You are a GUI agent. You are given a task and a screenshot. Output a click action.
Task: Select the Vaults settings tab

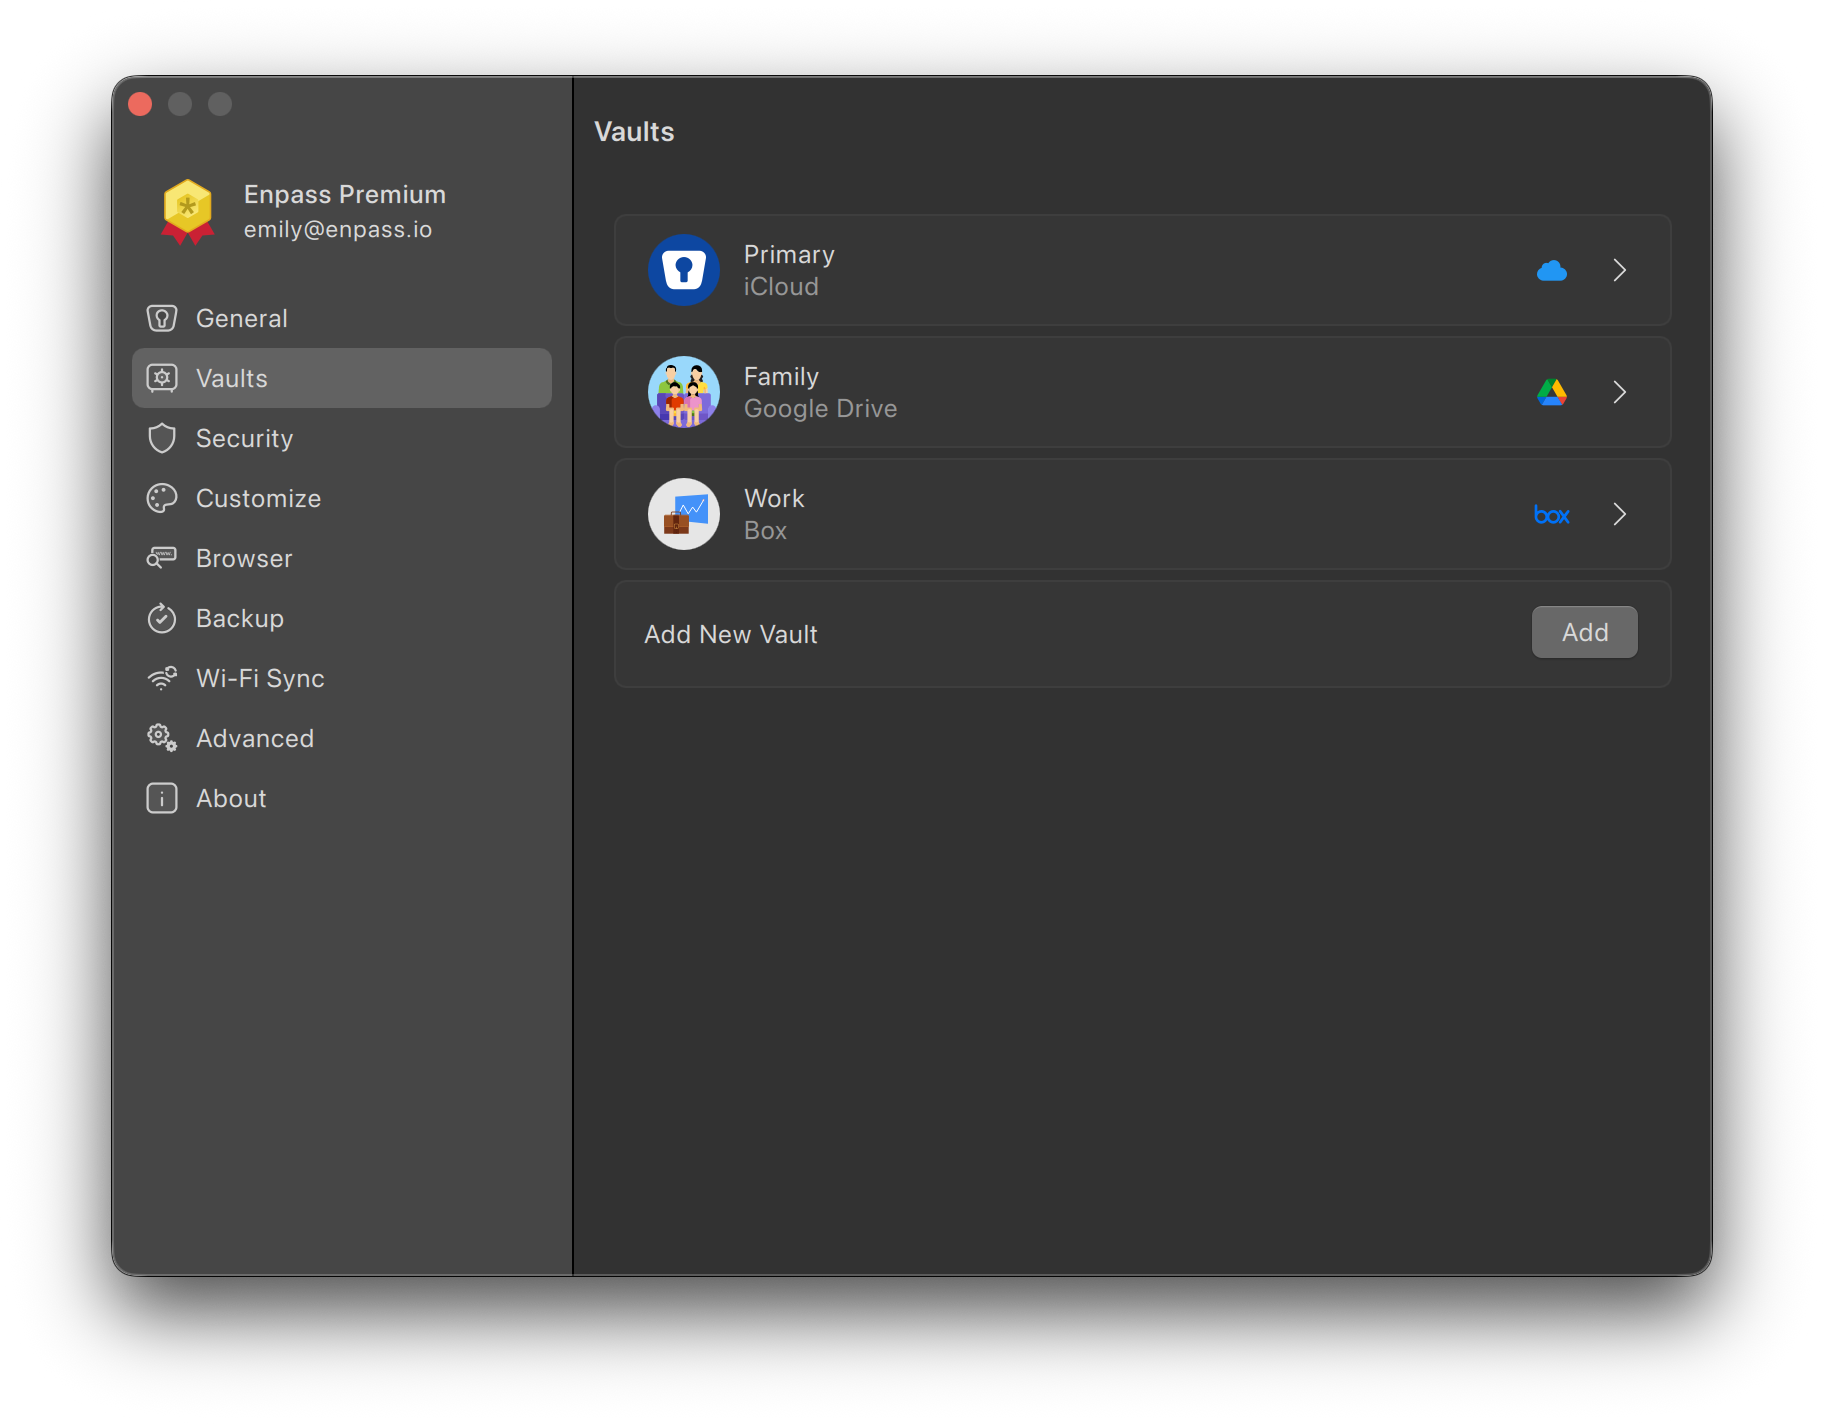342,378
